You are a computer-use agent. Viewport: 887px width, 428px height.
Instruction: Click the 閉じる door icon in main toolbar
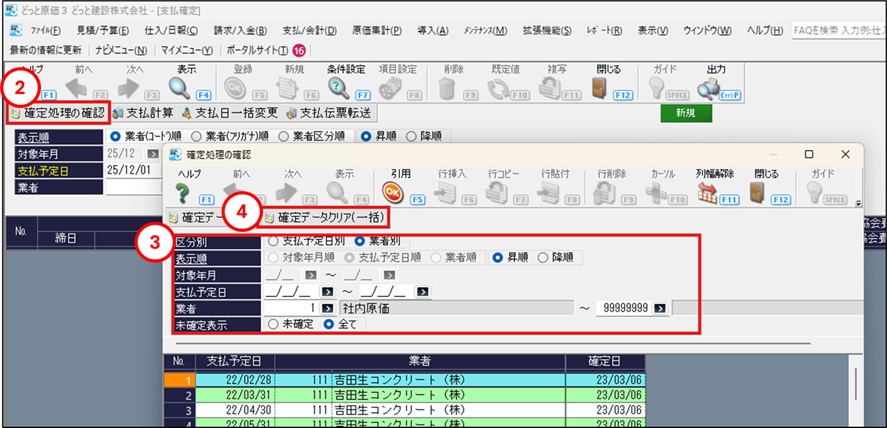[600, 87]
